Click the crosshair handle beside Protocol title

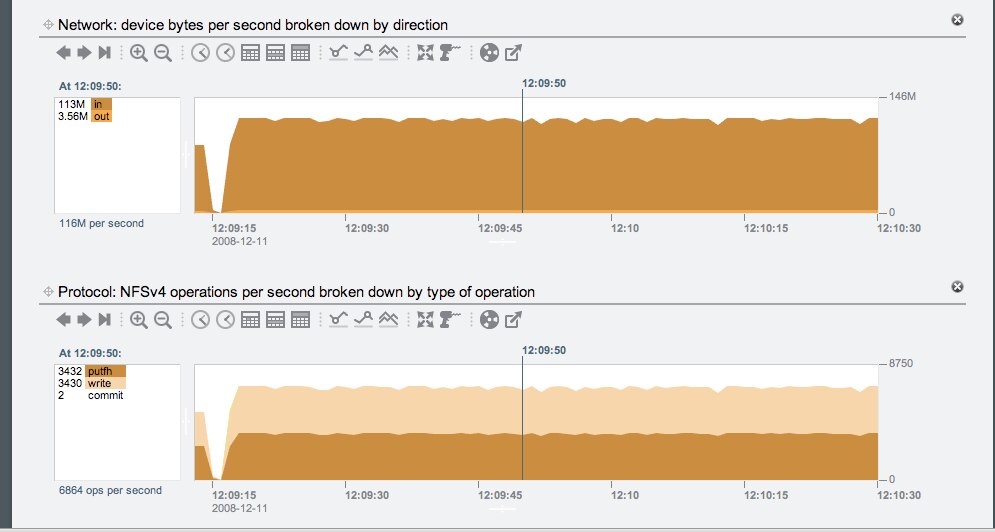point(47,292)
